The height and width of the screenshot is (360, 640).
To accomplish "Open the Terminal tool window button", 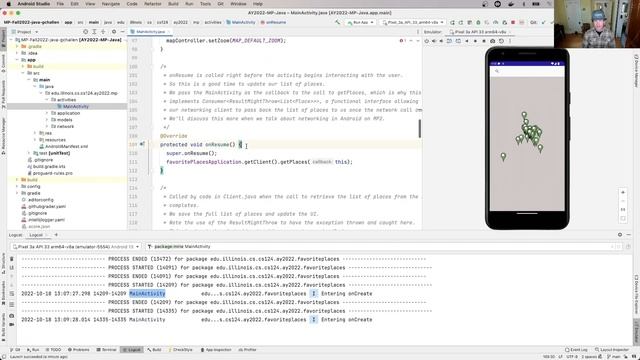I will [x=107, y=350].
